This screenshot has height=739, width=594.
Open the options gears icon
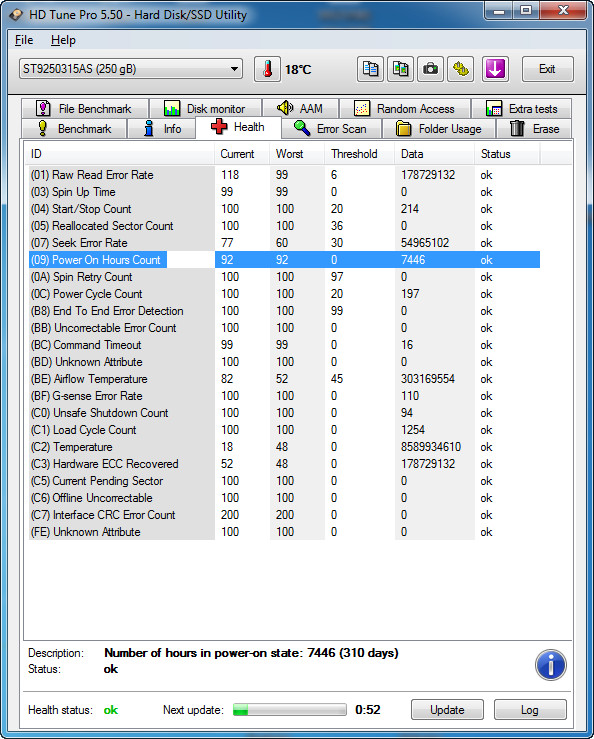pyautogui.click(x=461, y=69)
